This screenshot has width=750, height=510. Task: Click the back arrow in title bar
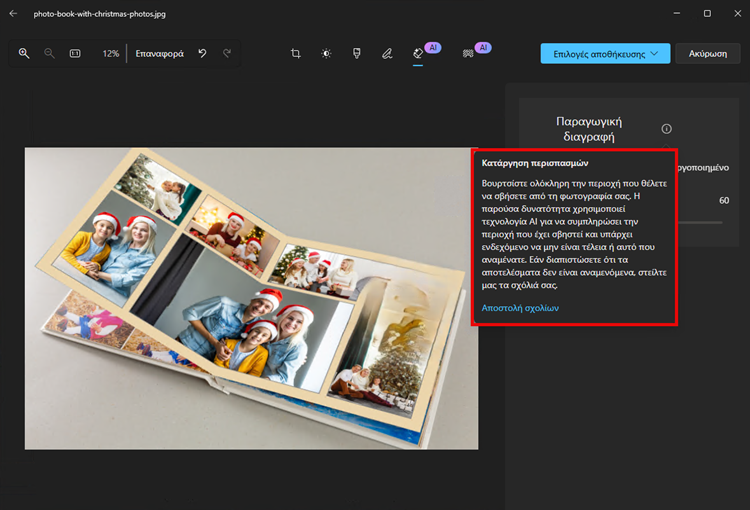tap(13, 14)
